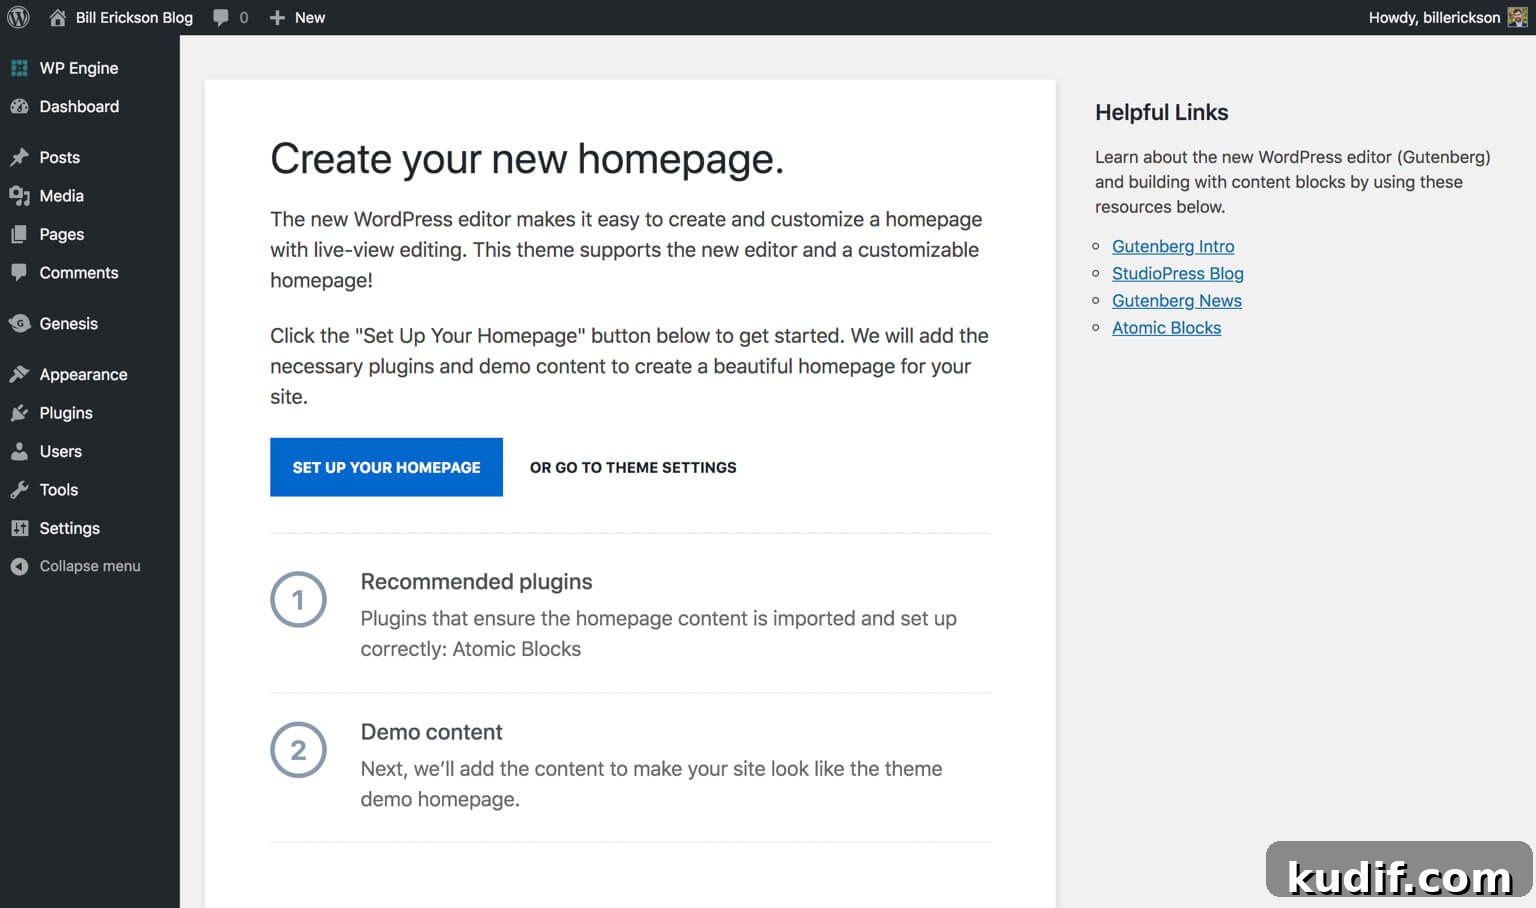Image resolution: width=1536 pixels, height=908 pixels.
Task: Click the Dashboard gauge icon
Action: (19, 106)
